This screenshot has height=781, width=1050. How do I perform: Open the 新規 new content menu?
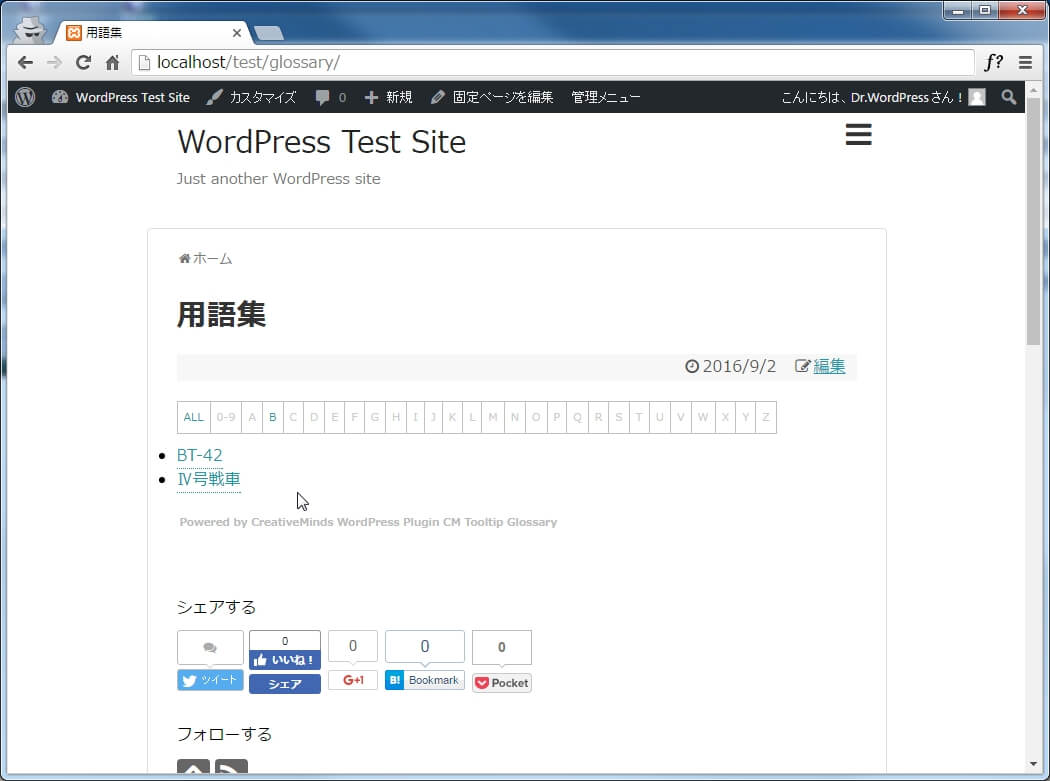coord(388,97)
